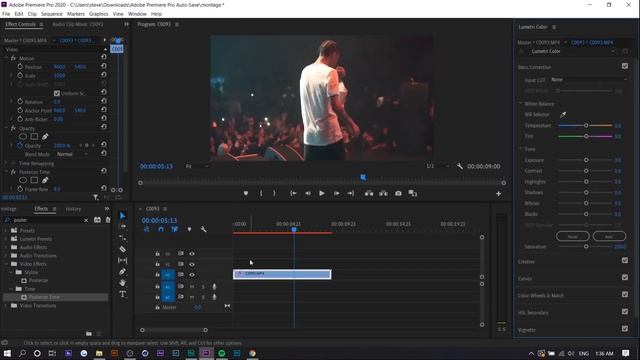Toggle Uniform Scale checkbox
Viewport: 640px width, 360px height.
point(57,93)
